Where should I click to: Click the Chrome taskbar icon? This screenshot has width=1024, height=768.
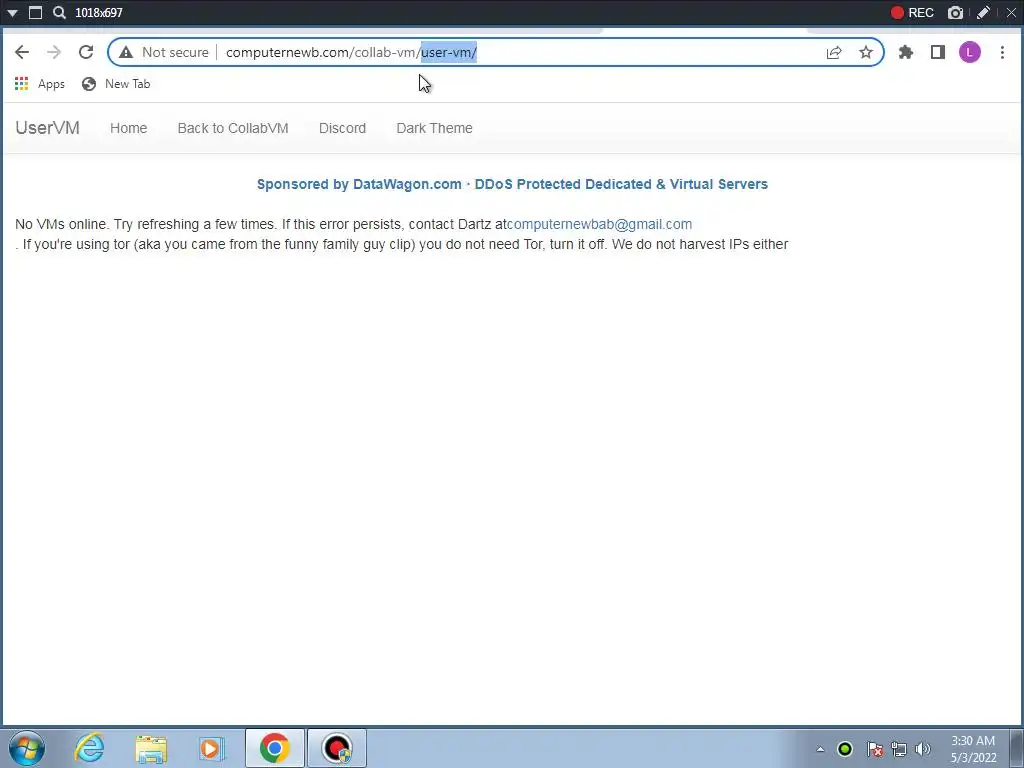point(274,748)
